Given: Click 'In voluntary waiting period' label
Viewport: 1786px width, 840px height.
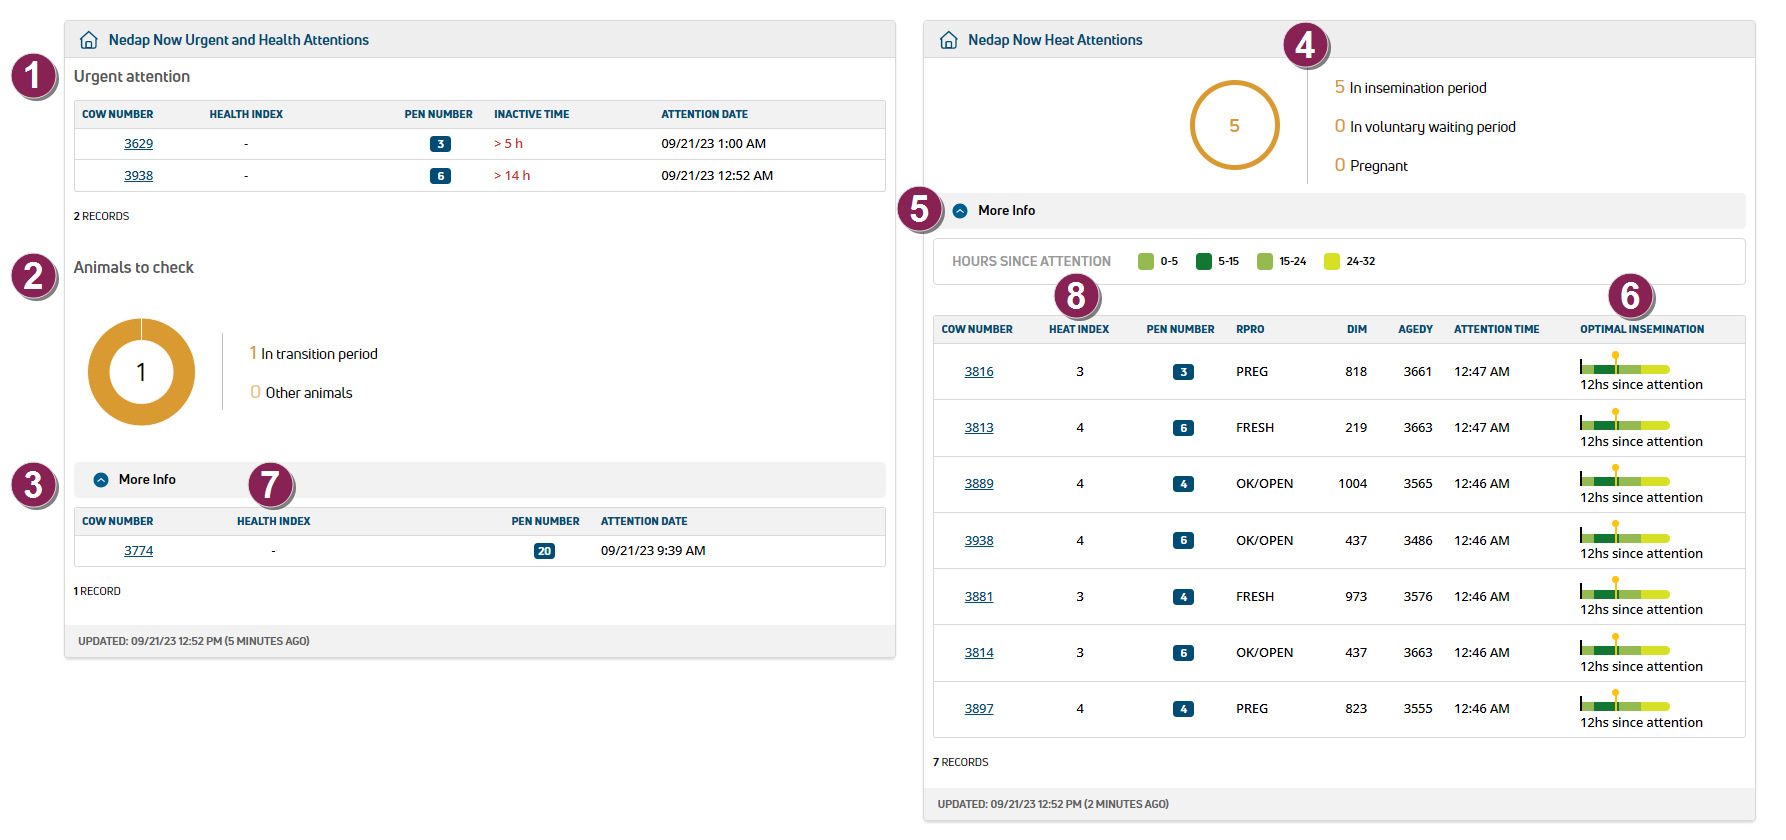Looking at the screenshot, I should pyautogui.click(x=1425, y=127).
